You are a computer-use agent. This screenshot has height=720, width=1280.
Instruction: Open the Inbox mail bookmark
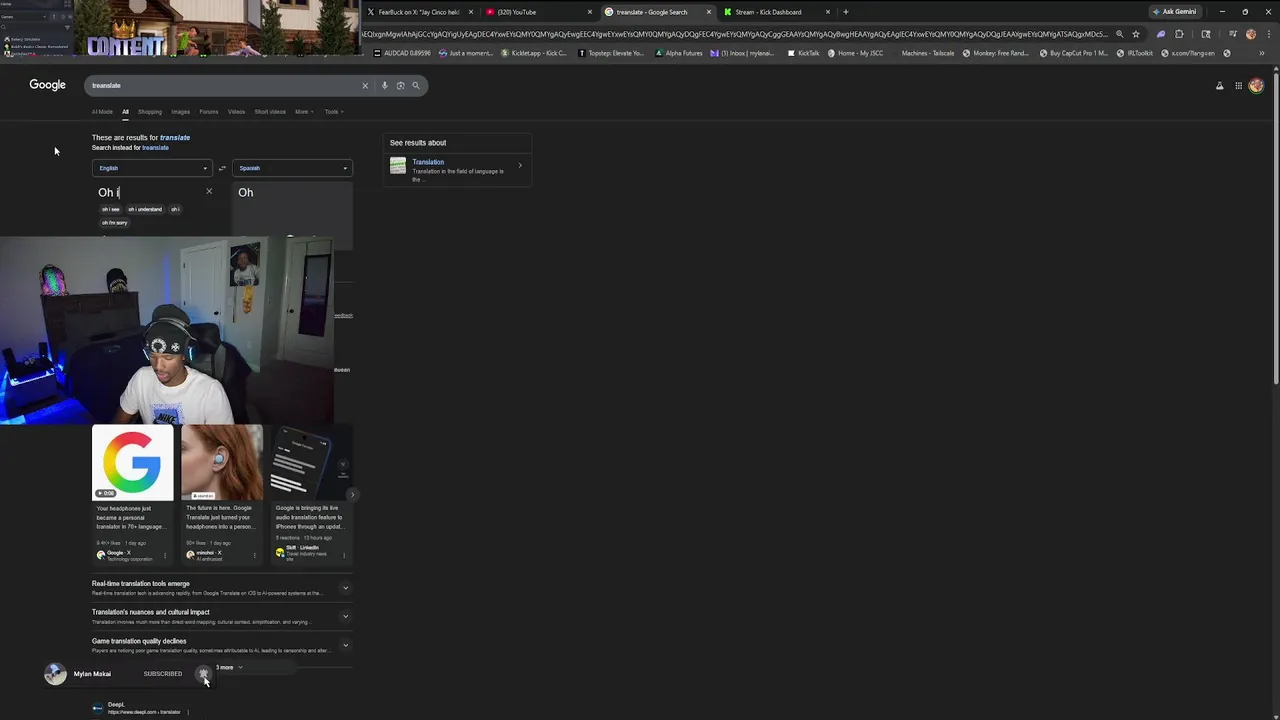744,53
